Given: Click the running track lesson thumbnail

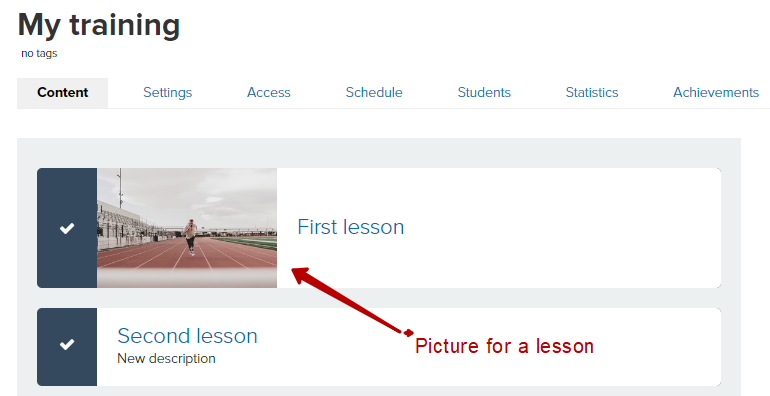Looking at the screenshot, I should click(187, 228).
